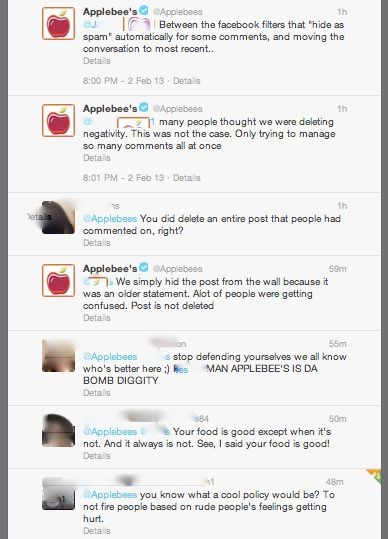Click verified badge on the 'many people thought' tweet
The image size is (388, 539).
point(144,107)
